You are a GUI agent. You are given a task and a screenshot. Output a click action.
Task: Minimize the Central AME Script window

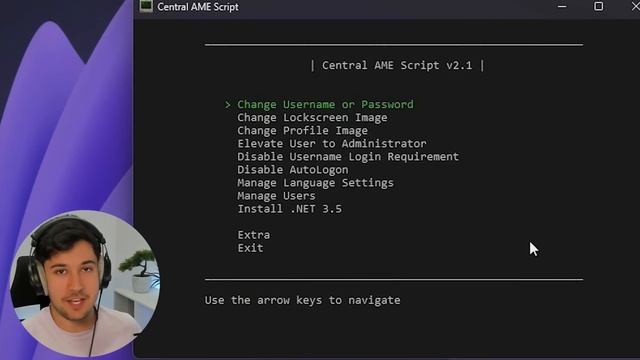pos(562,7)
